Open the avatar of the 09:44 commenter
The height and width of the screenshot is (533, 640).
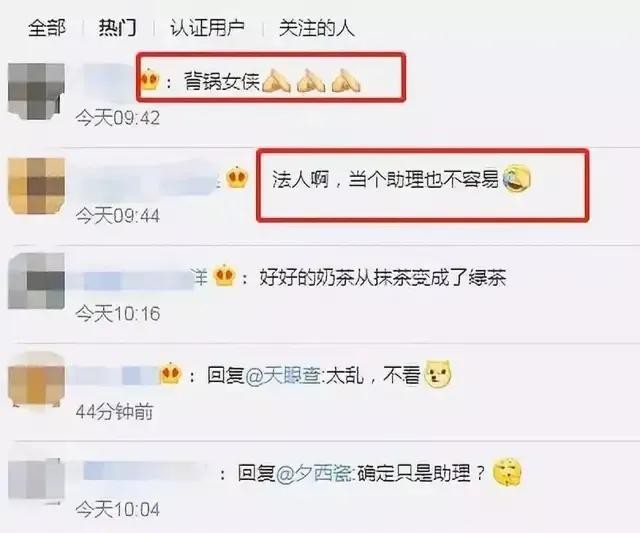click(36, 186)
